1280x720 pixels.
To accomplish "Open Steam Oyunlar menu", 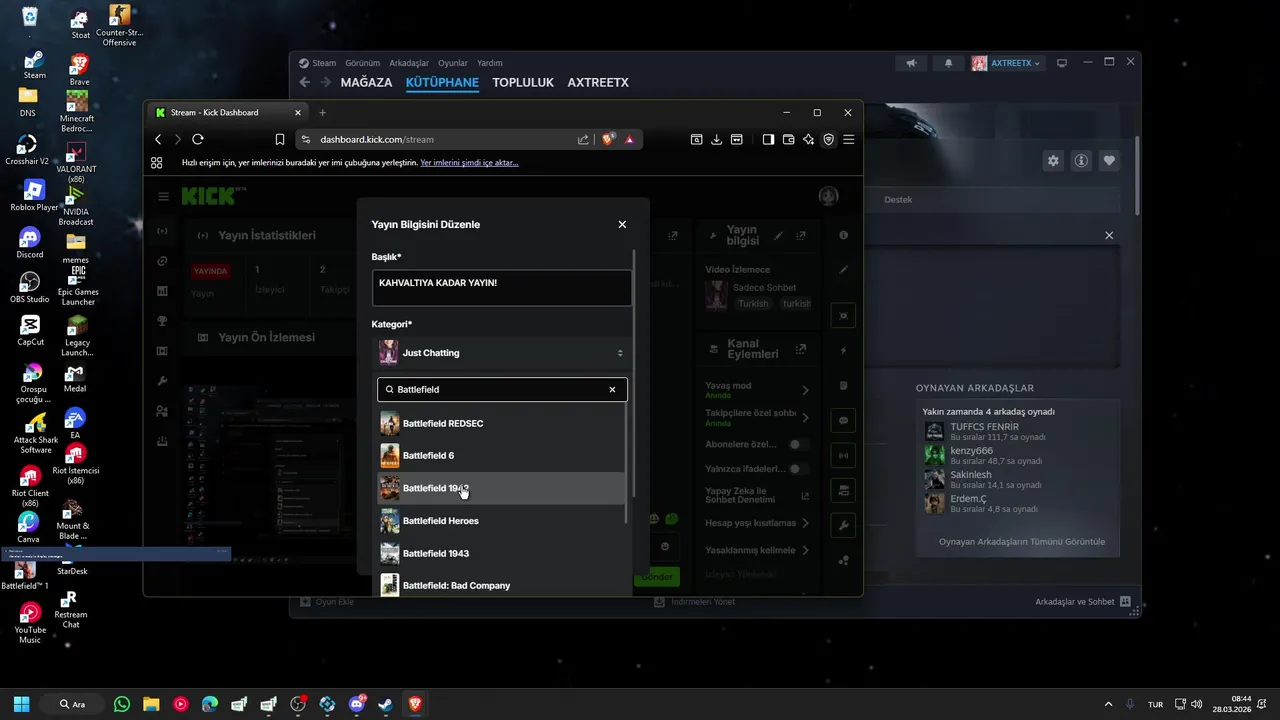I will tap(453, 63).
